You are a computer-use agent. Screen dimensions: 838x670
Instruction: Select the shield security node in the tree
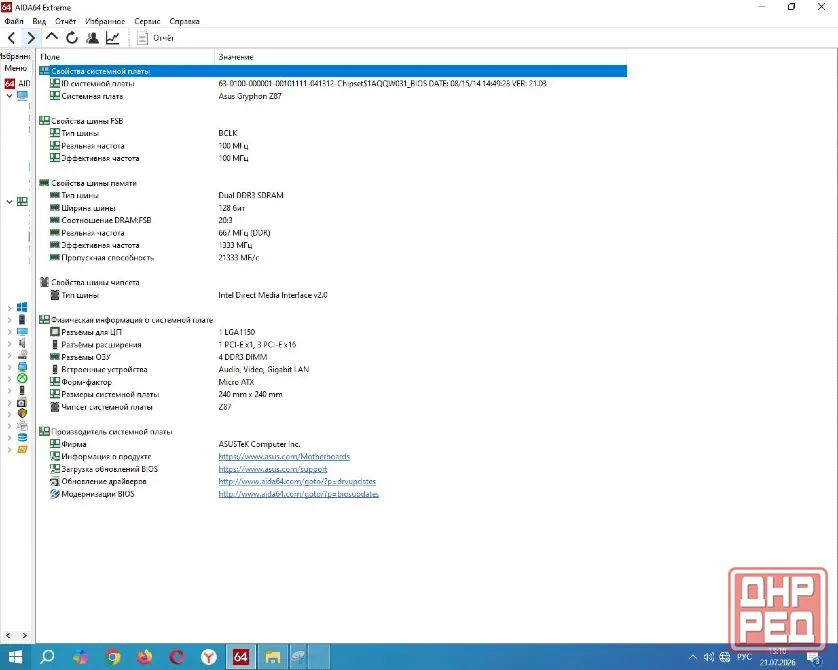(22, 414)
